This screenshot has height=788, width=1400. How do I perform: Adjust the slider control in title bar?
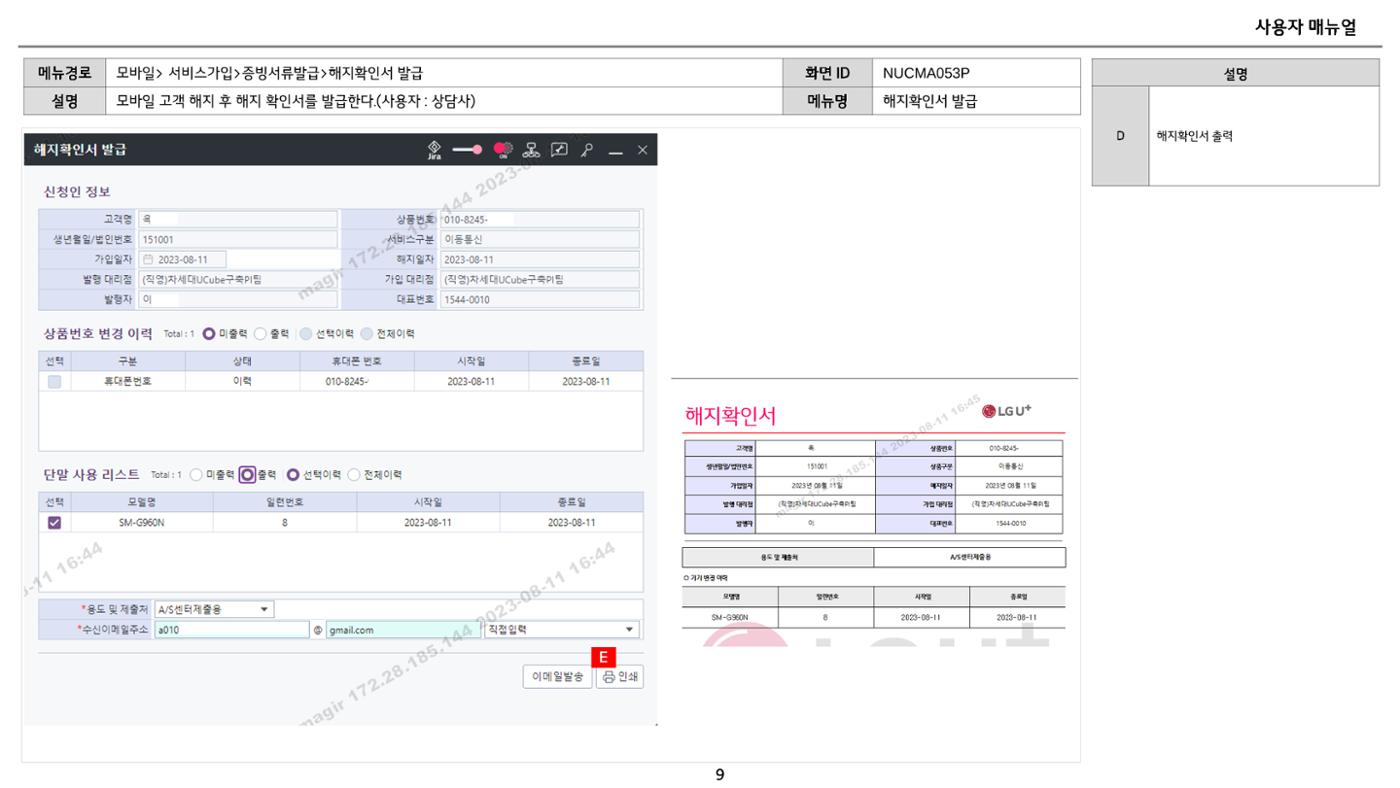(467, 150)
